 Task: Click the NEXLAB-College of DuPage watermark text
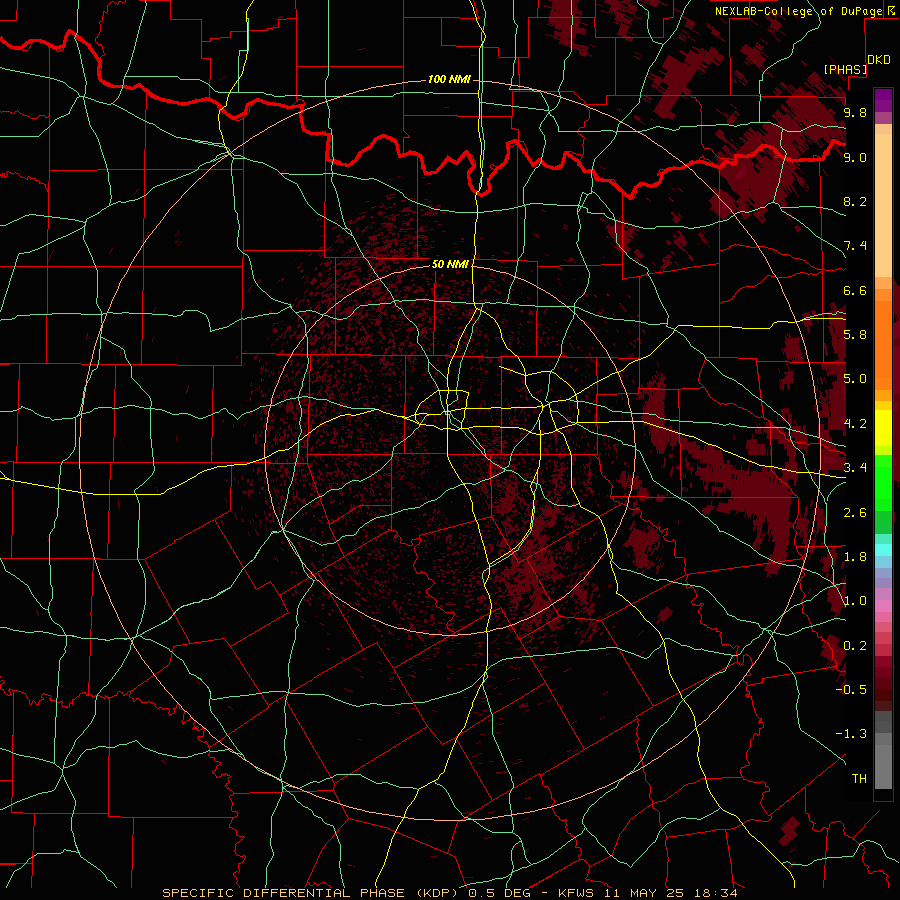[799, 11]
